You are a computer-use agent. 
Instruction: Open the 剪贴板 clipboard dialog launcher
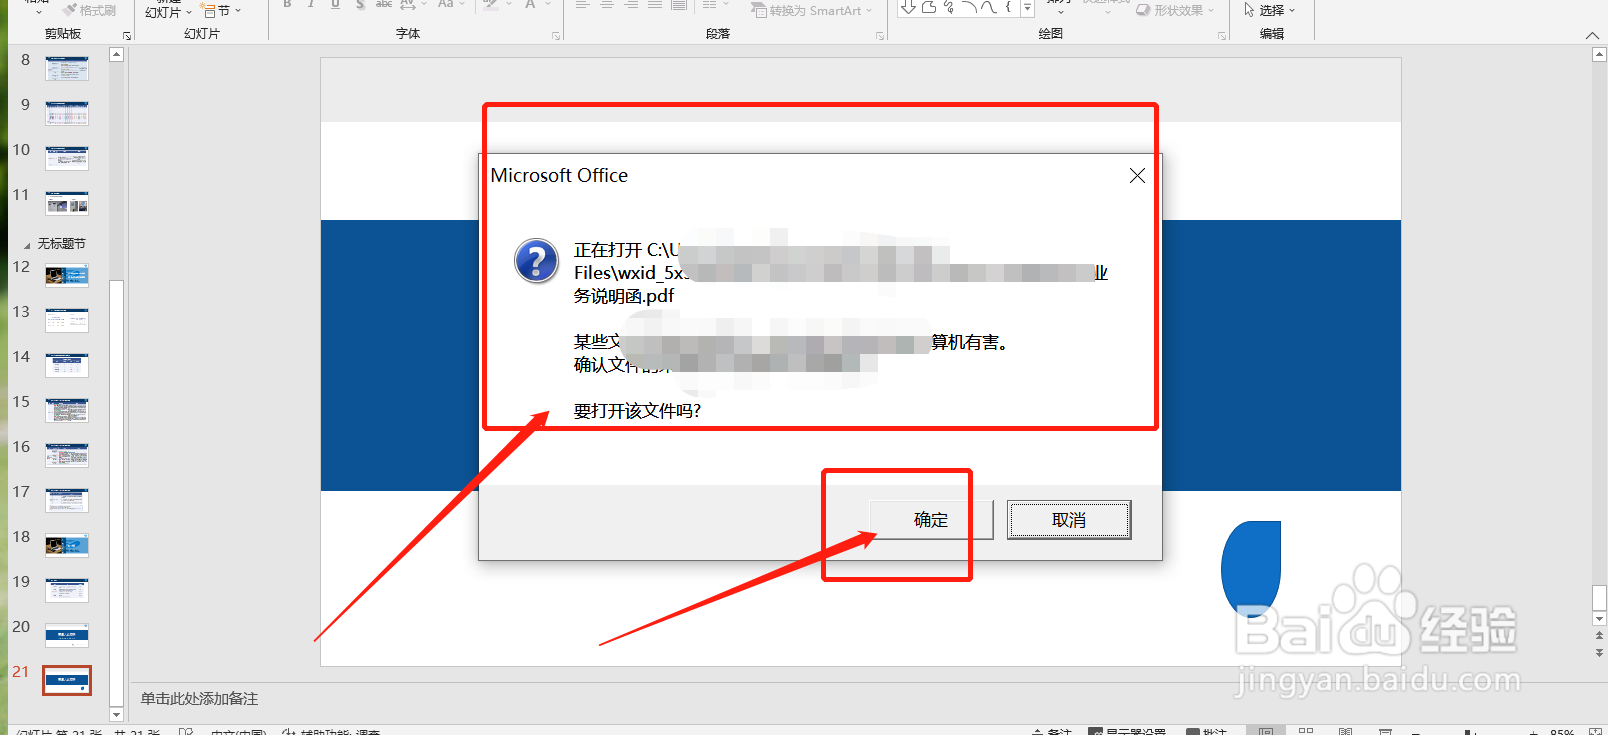pyautogui.click(x=127, y=35)
